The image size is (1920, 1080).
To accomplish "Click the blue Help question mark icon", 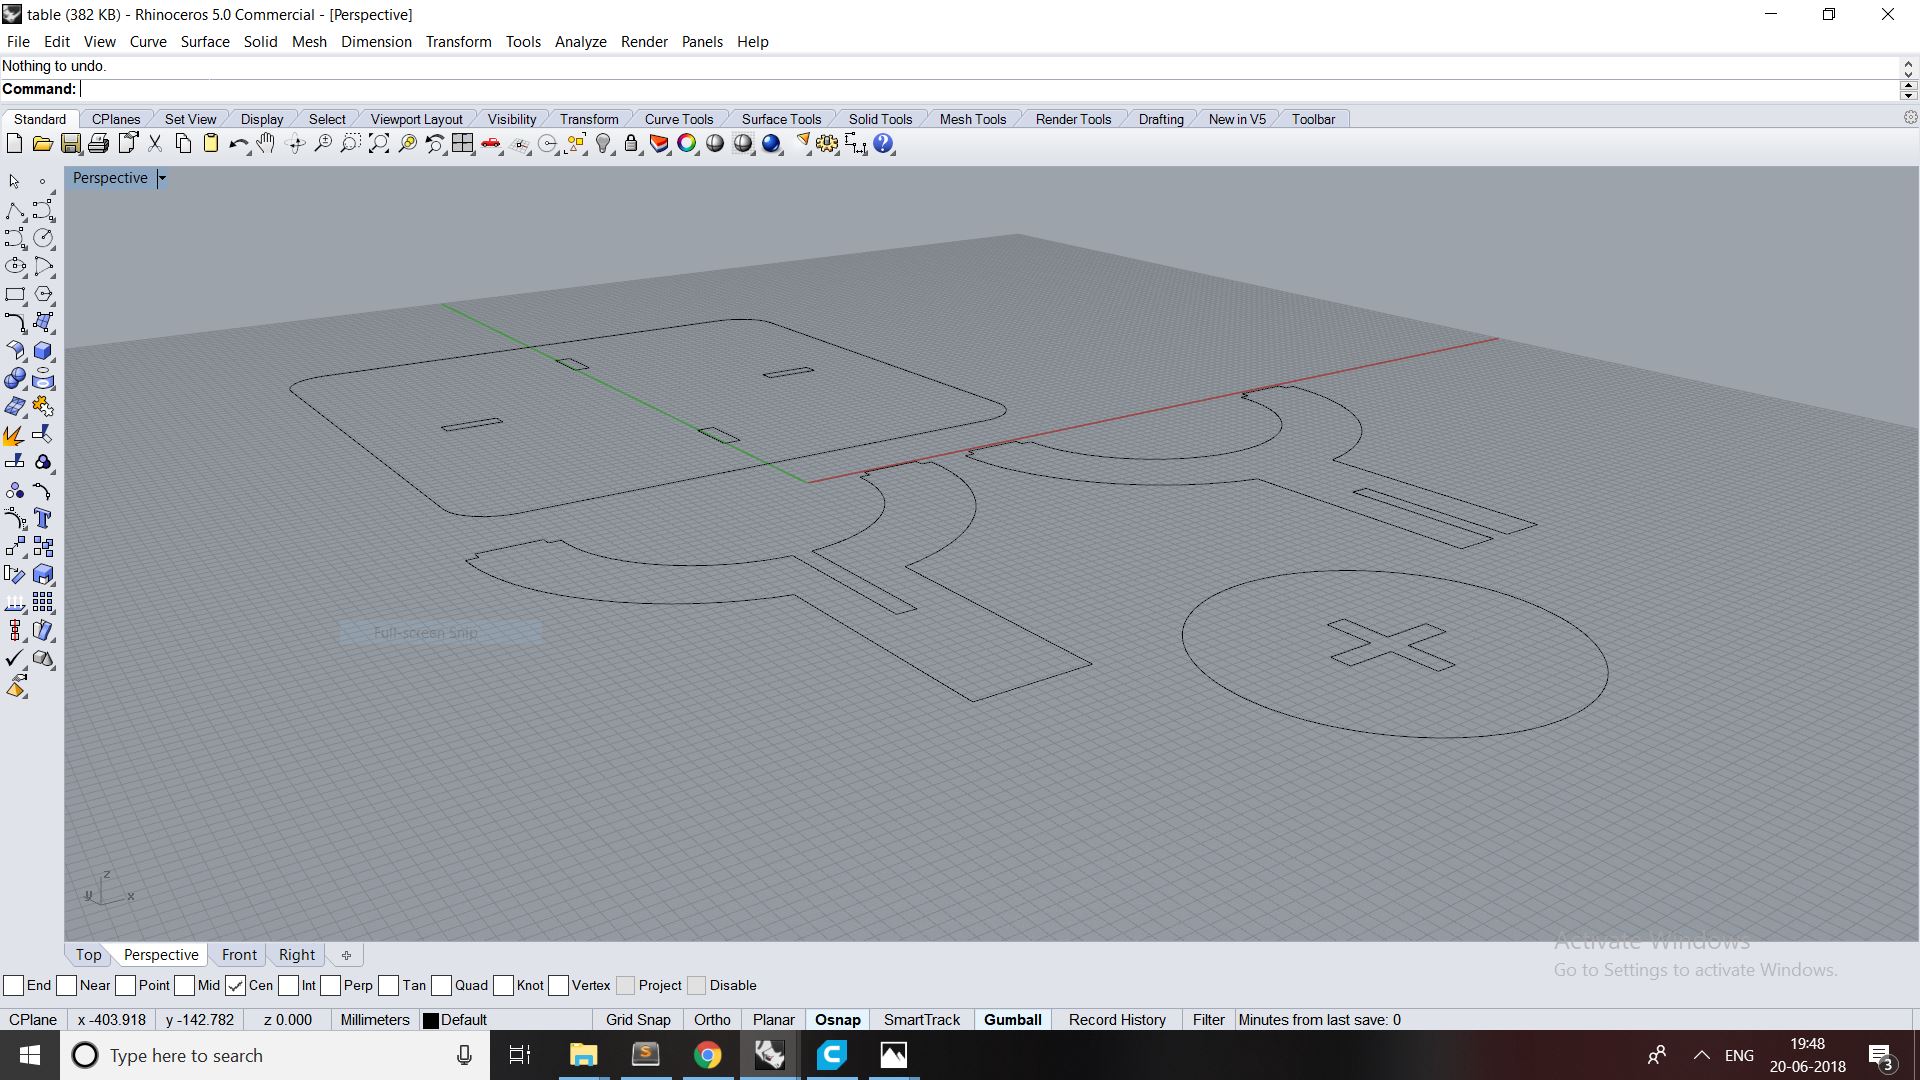I will [883, 144].
